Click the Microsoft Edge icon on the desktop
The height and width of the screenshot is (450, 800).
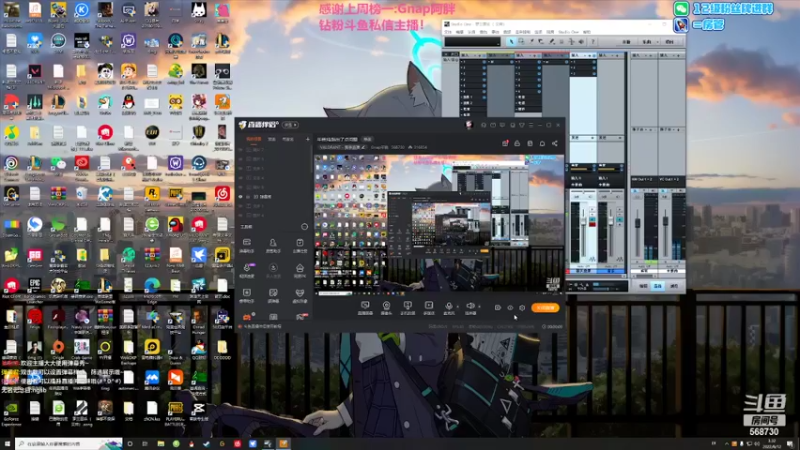pyautogui.click(x=152, y=288)
